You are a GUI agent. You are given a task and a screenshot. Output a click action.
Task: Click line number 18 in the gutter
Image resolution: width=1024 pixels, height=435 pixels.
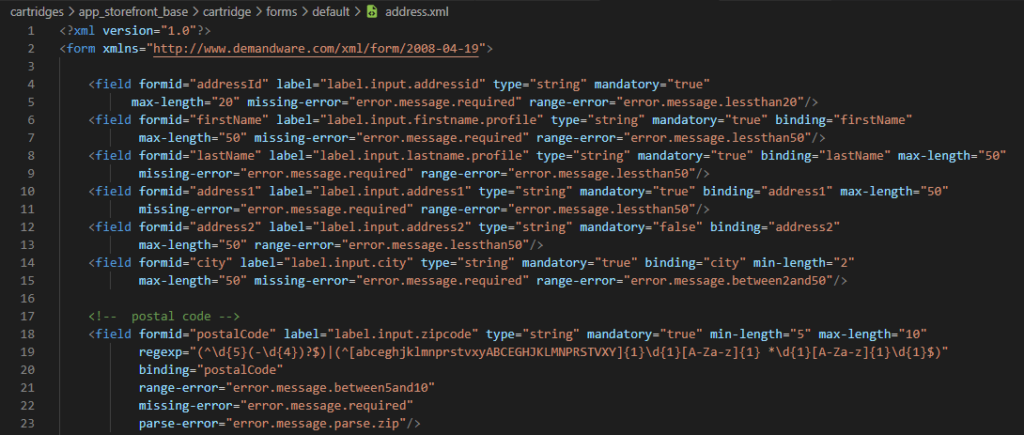(27, 334)
